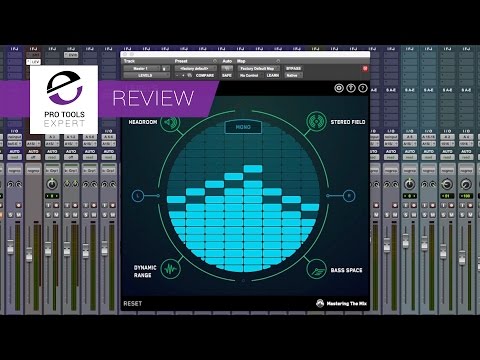This screenshot has height=360, width=480.
Task: Open the Master 1 track selector
Action: pyautogui.click(x=142, y=68)
